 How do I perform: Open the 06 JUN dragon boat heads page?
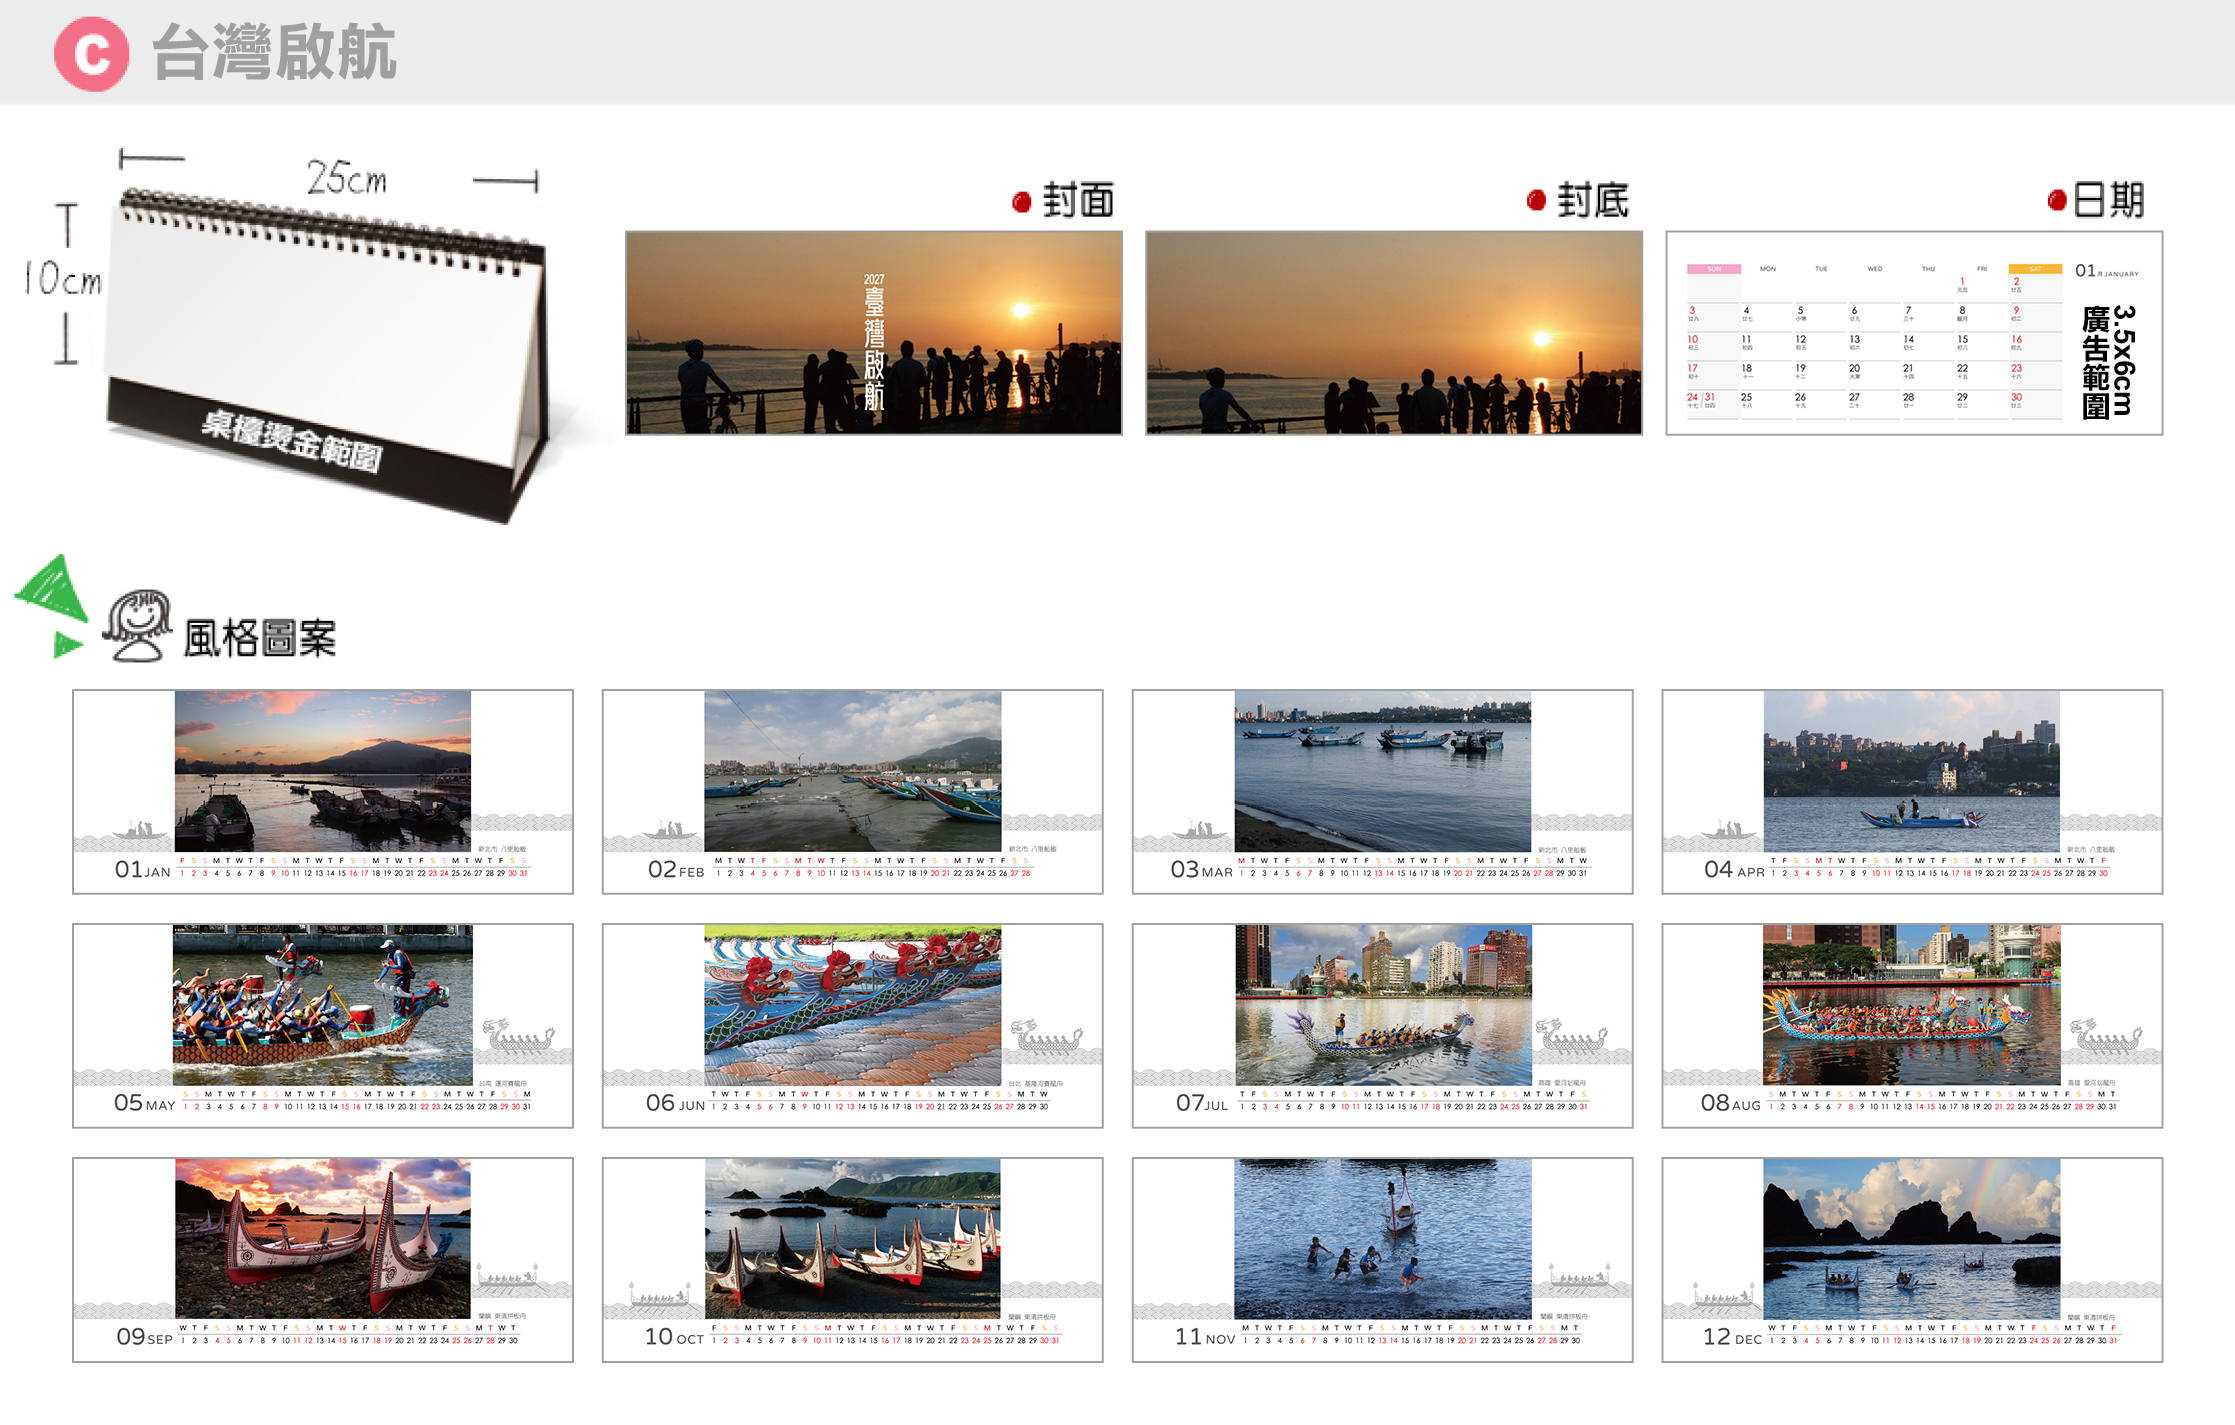[853, 1025]
